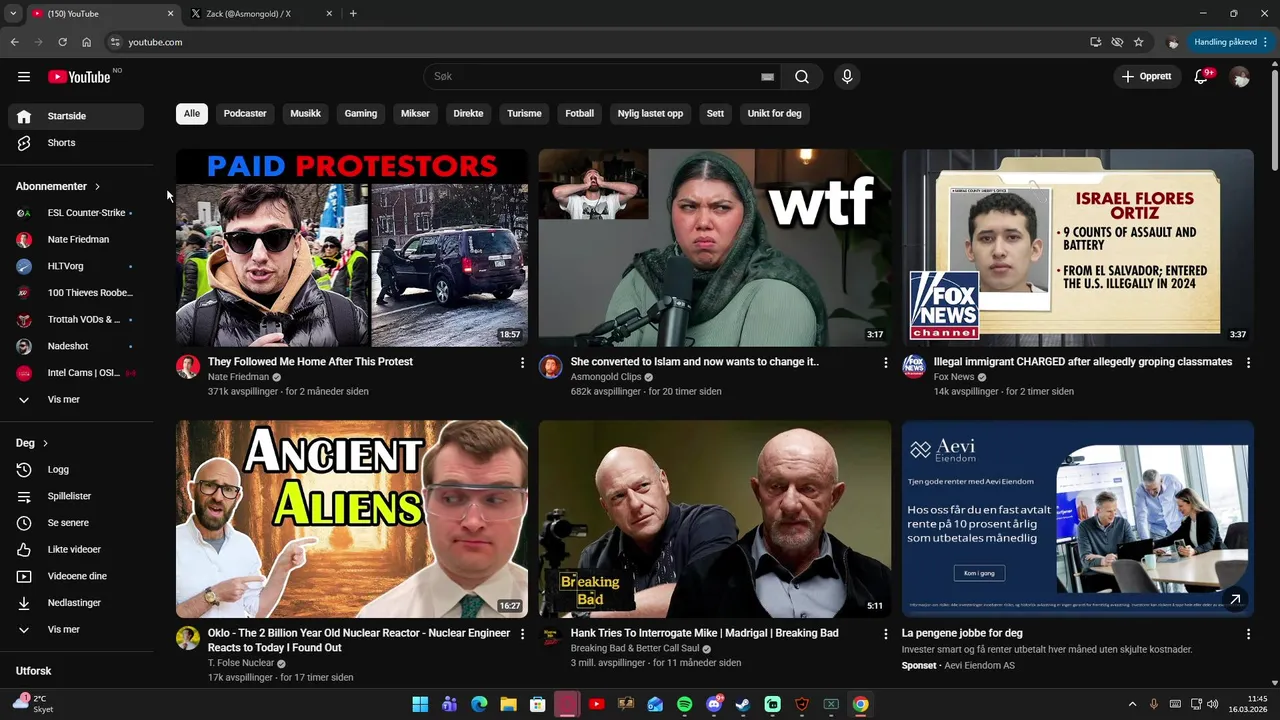
Task: Expand sidebar subscriptions Vis mer
Action: click(x=76, y=400)
